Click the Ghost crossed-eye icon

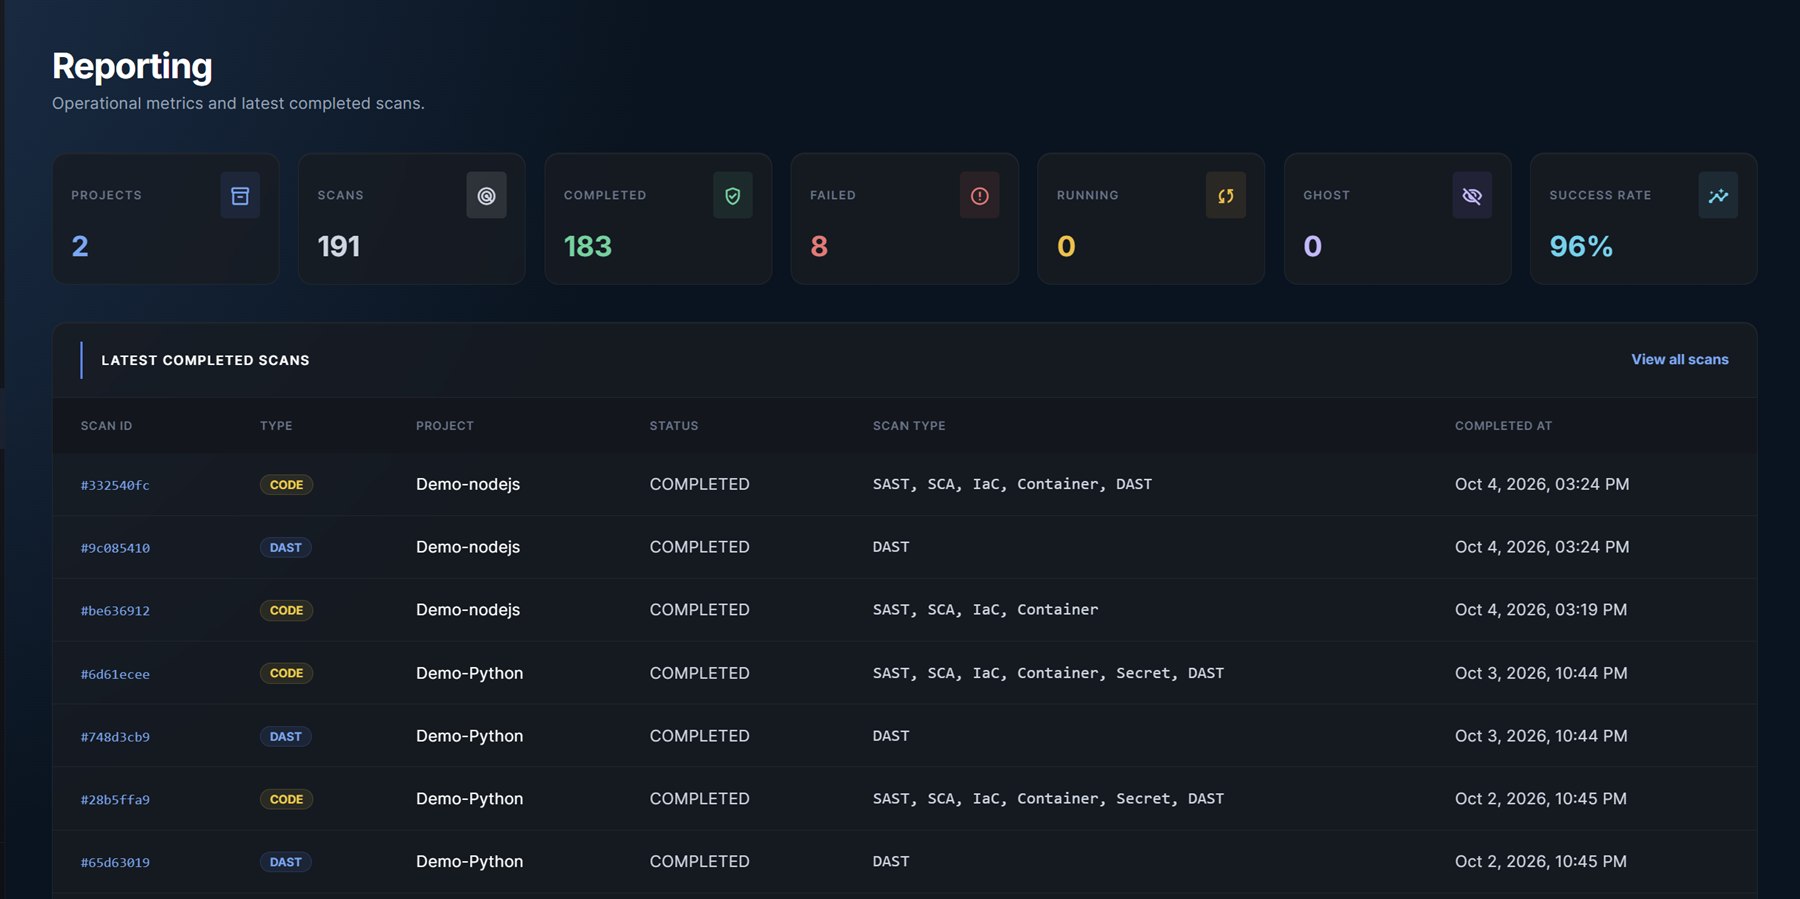point(1472,196)
